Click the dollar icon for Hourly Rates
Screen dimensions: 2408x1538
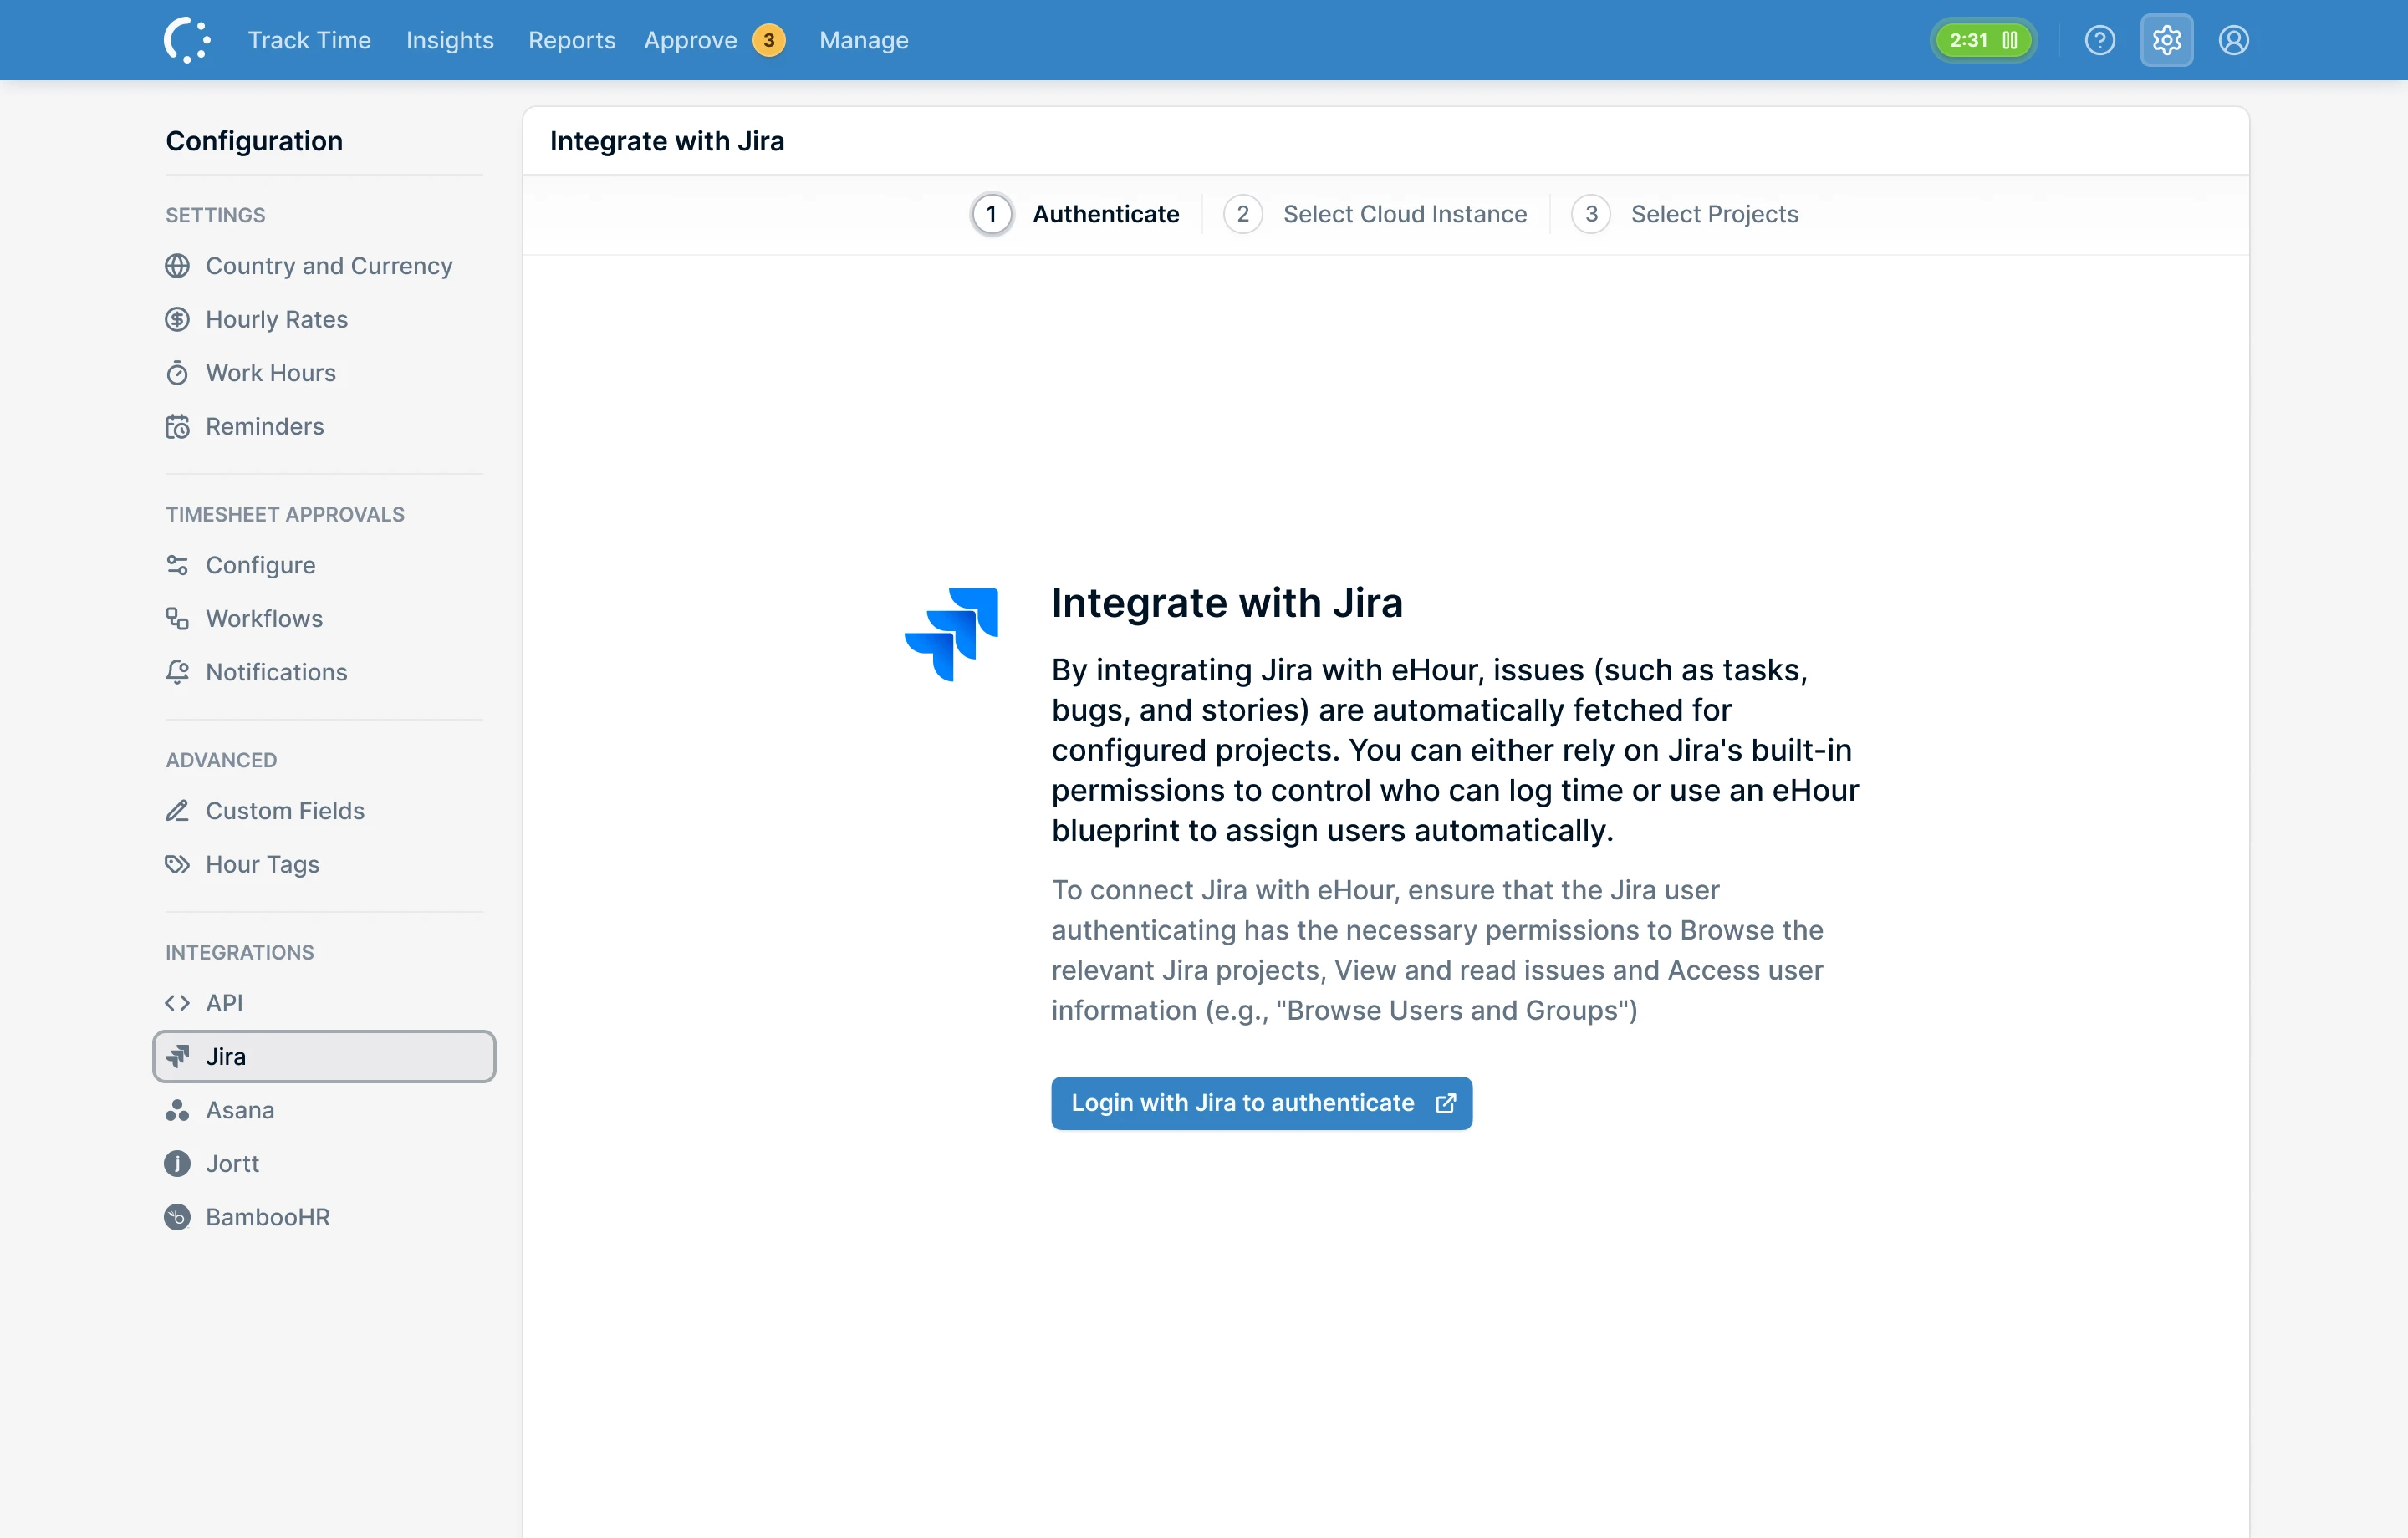pyautogui.click(x=177, y=319)
